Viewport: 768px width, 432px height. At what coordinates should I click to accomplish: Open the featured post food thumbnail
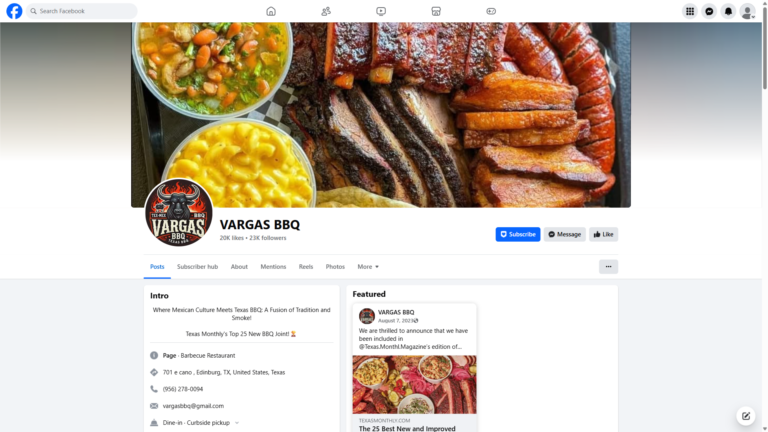(414, 384)
